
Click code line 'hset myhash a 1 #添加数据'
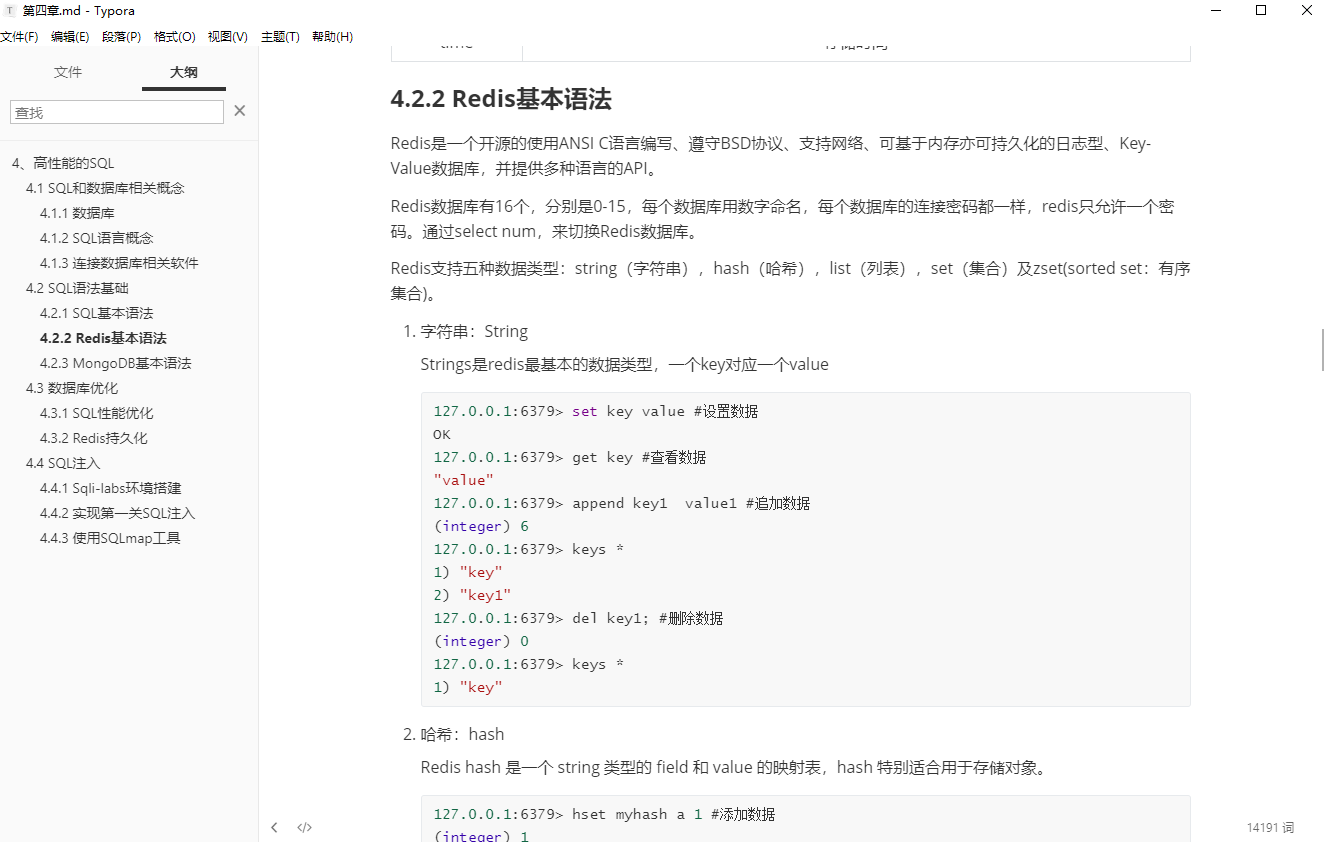[673, 814]
